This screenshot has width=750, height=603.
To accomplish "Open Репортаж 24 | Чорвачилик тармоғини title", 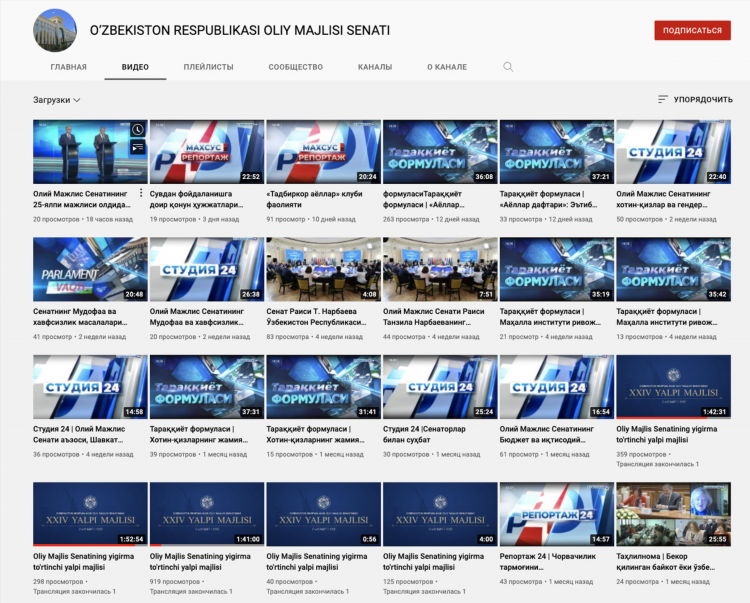I will (x=548, y=562).
